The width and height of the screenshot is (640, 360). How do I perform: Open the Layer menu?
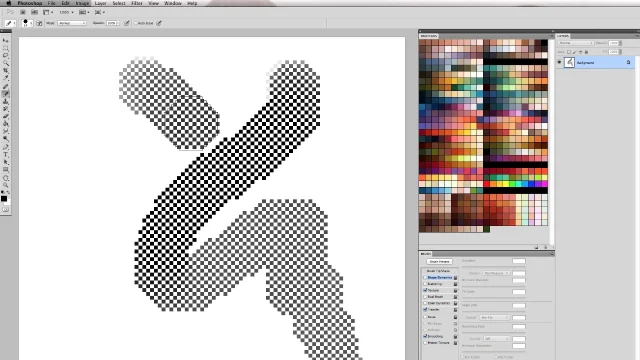click(x=100, y=3)
